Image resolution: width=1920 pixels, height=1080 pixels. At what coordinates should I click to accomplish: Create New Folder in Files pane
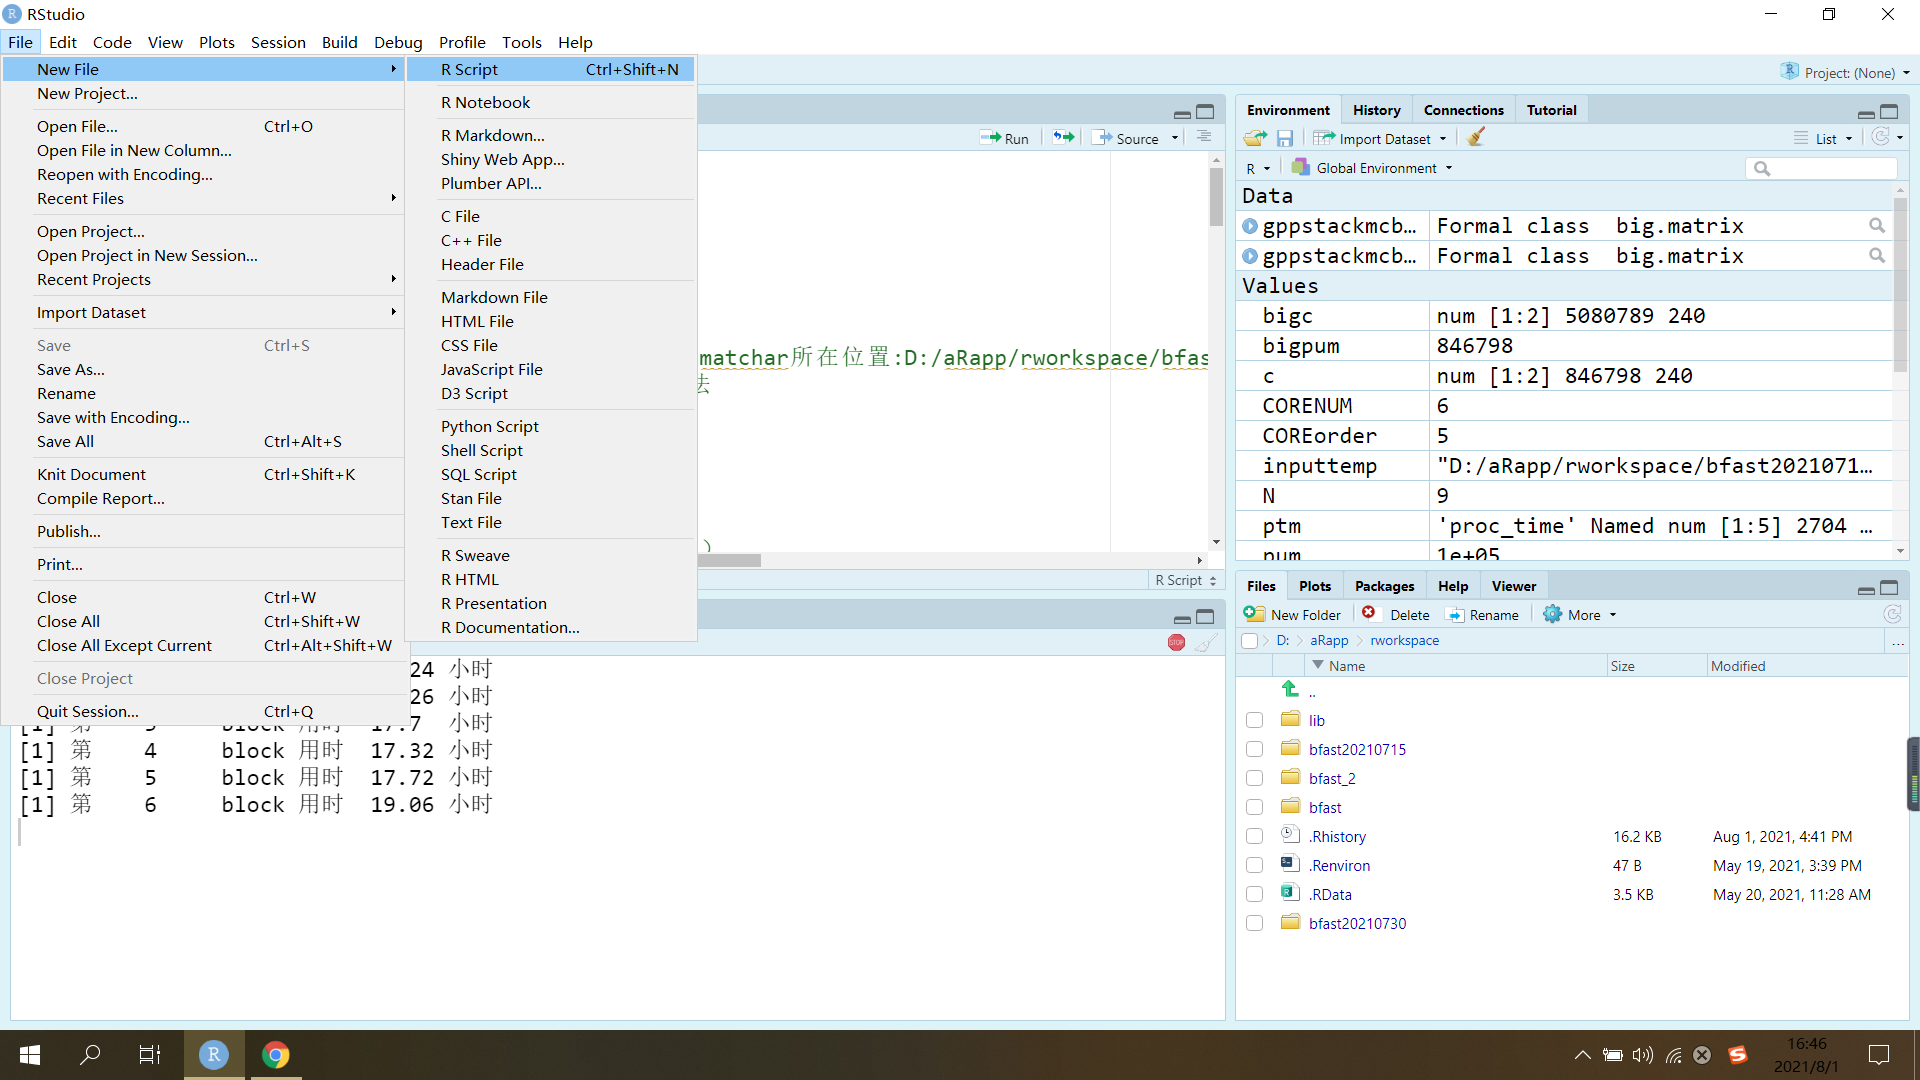point(1292,614)
